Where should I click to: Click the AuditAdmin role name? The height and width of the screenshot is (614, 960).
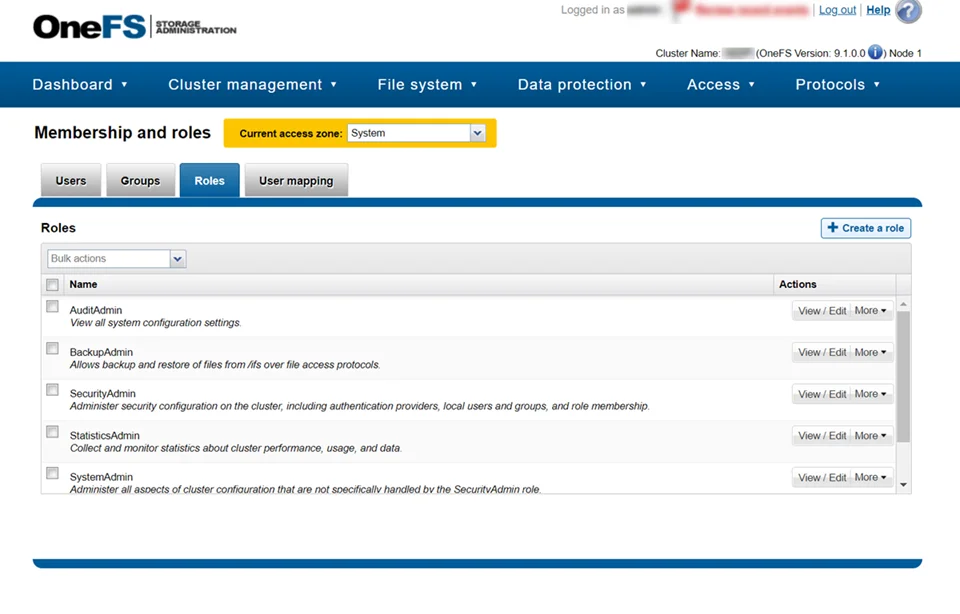96,310
